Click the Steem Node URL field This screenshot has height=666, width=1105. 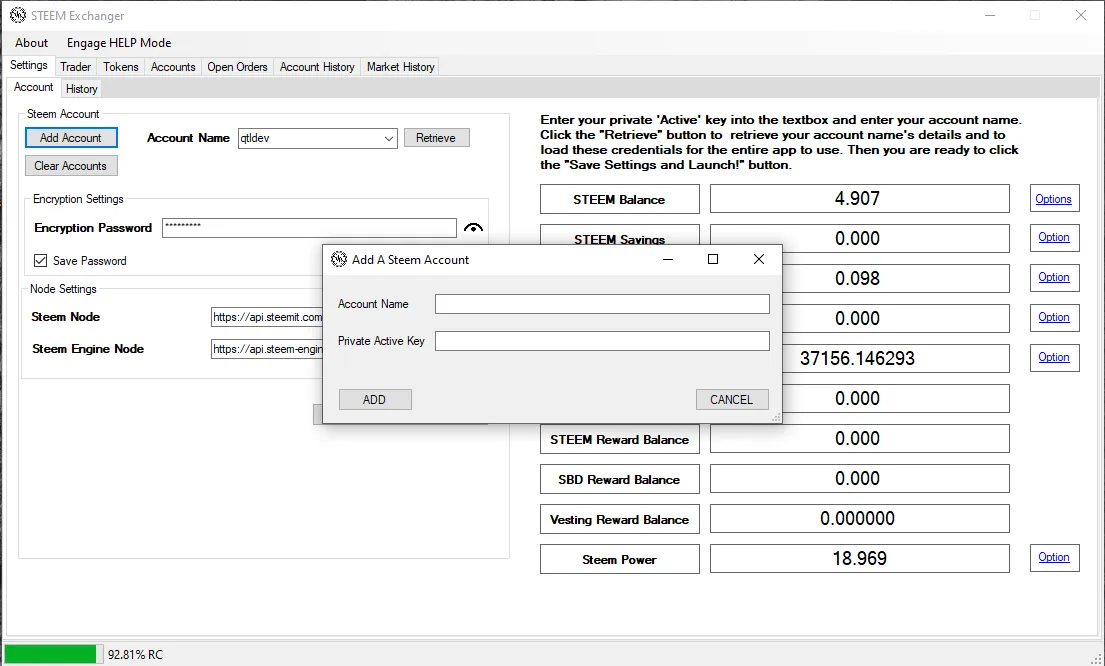(x=266, y=317)
